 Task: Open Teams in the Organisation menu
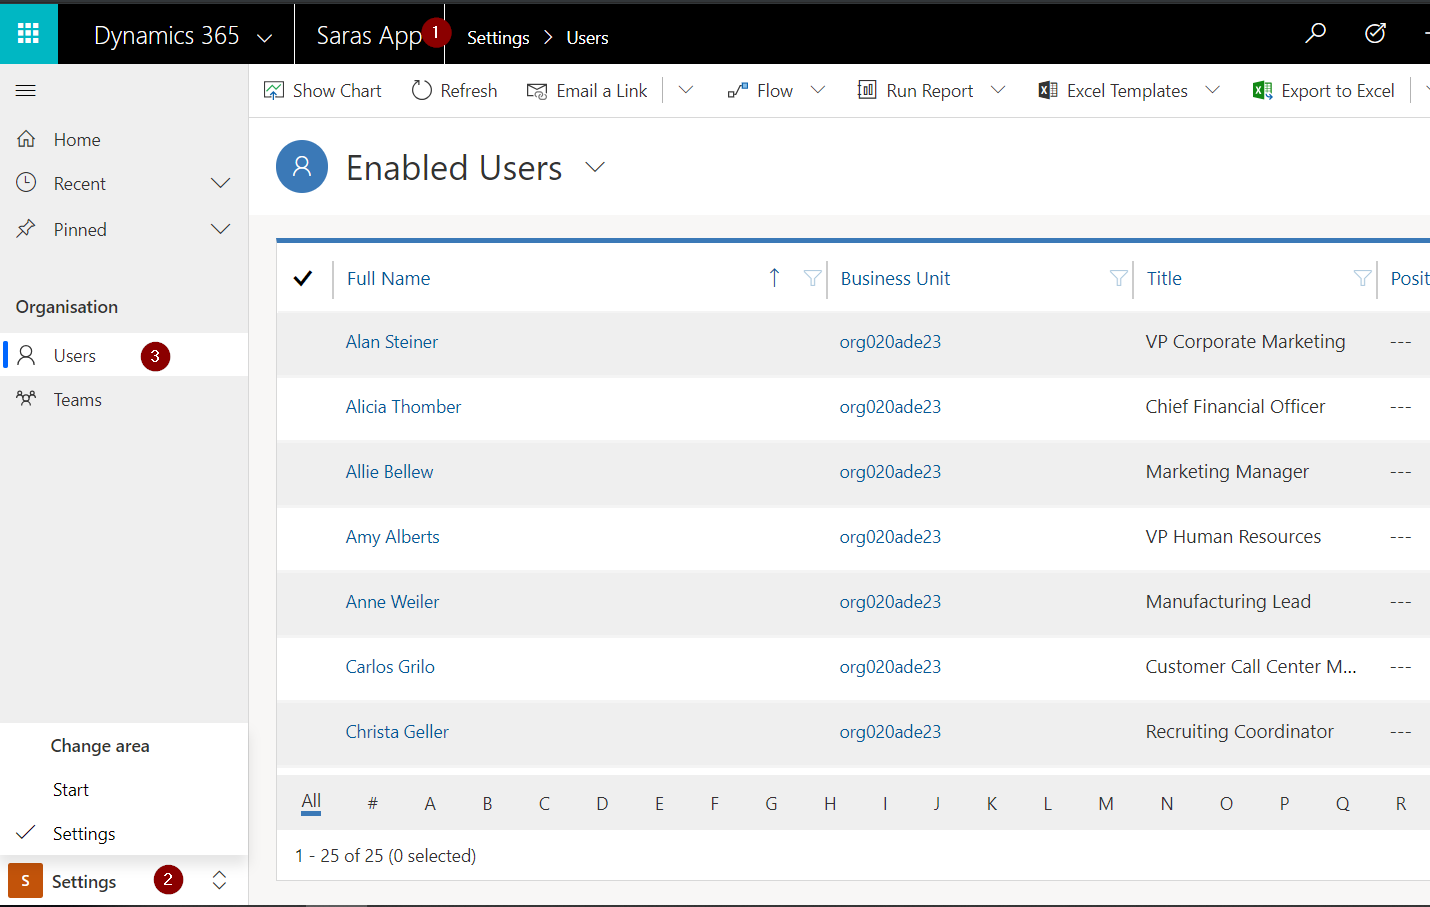(x=77, y=400)
